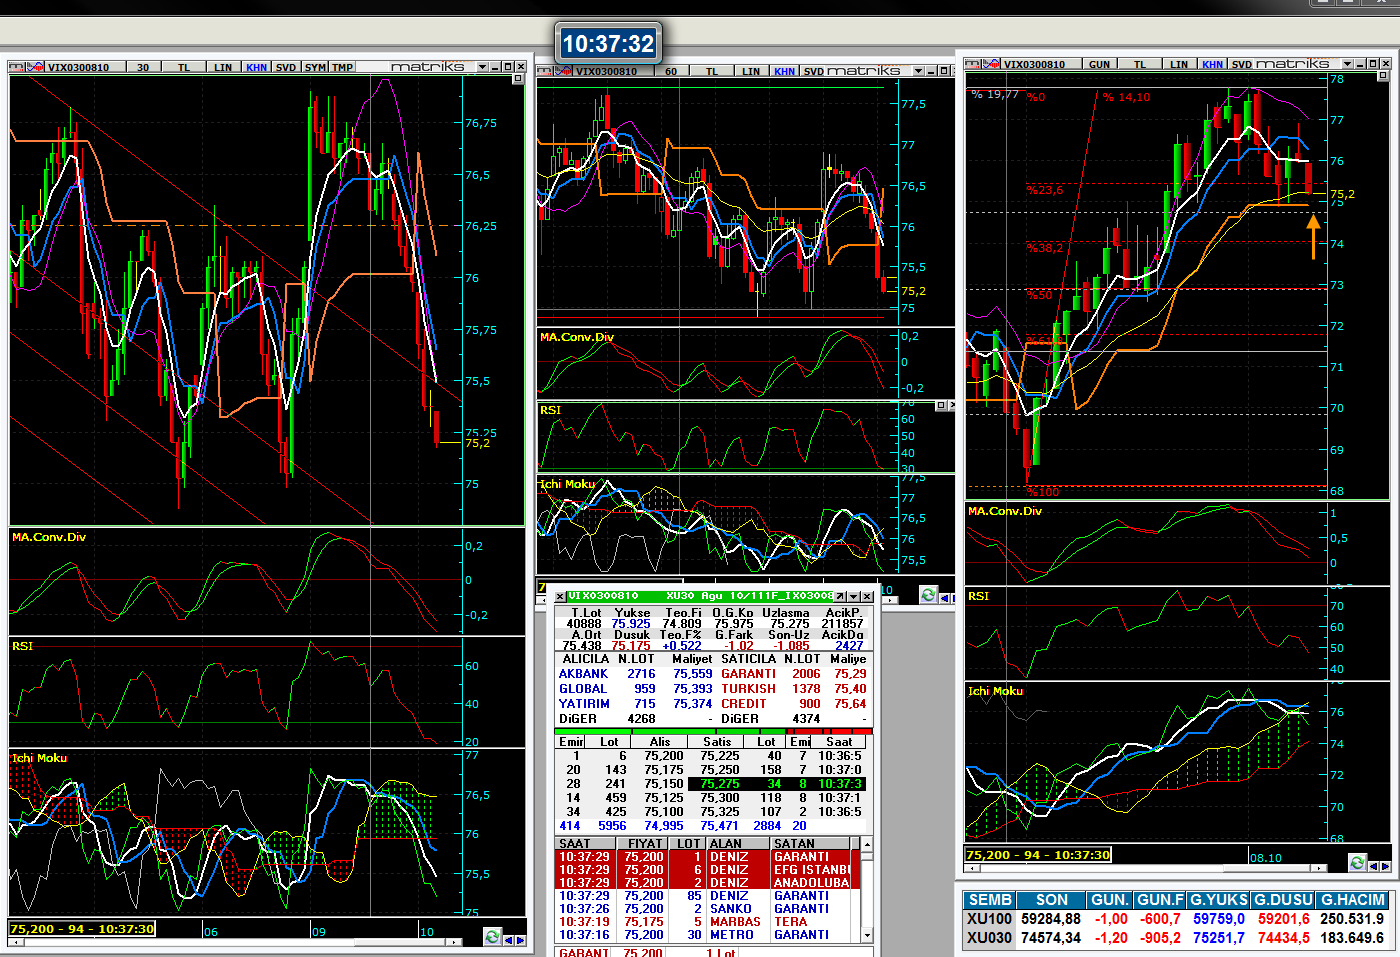Click the refresh icon under the middle chart
1400x957 pixels.
[928, 595]
